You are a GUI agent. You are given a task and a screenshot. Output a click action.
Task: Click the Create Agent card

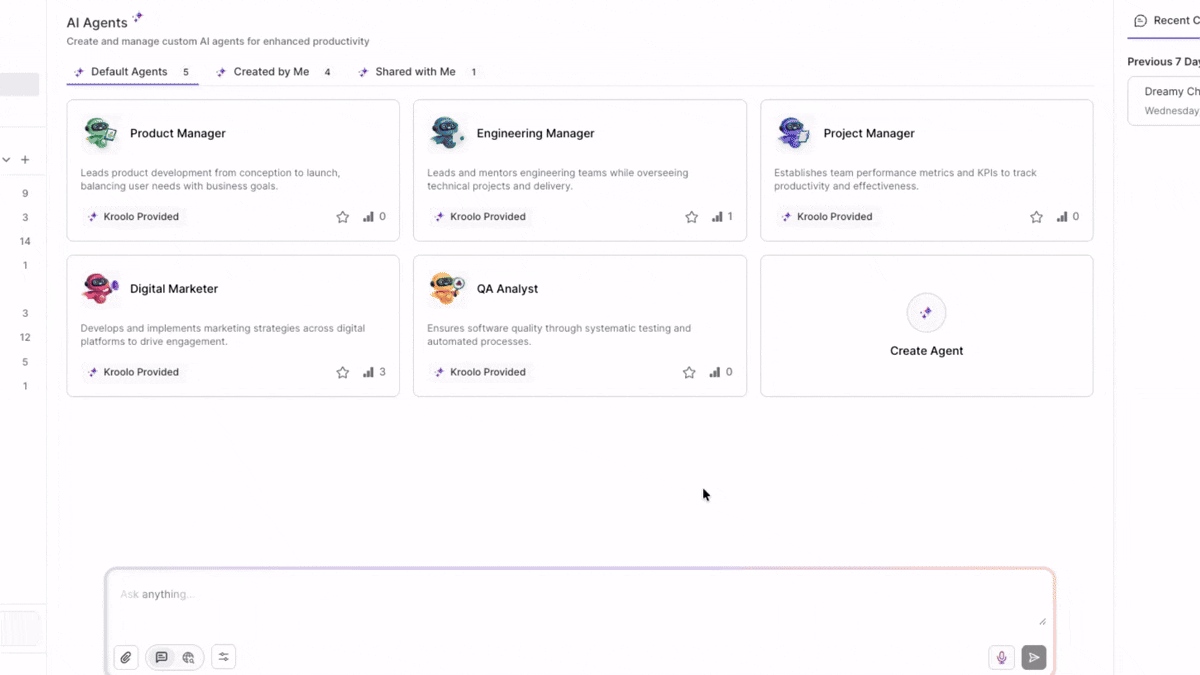tap(926, 325)
